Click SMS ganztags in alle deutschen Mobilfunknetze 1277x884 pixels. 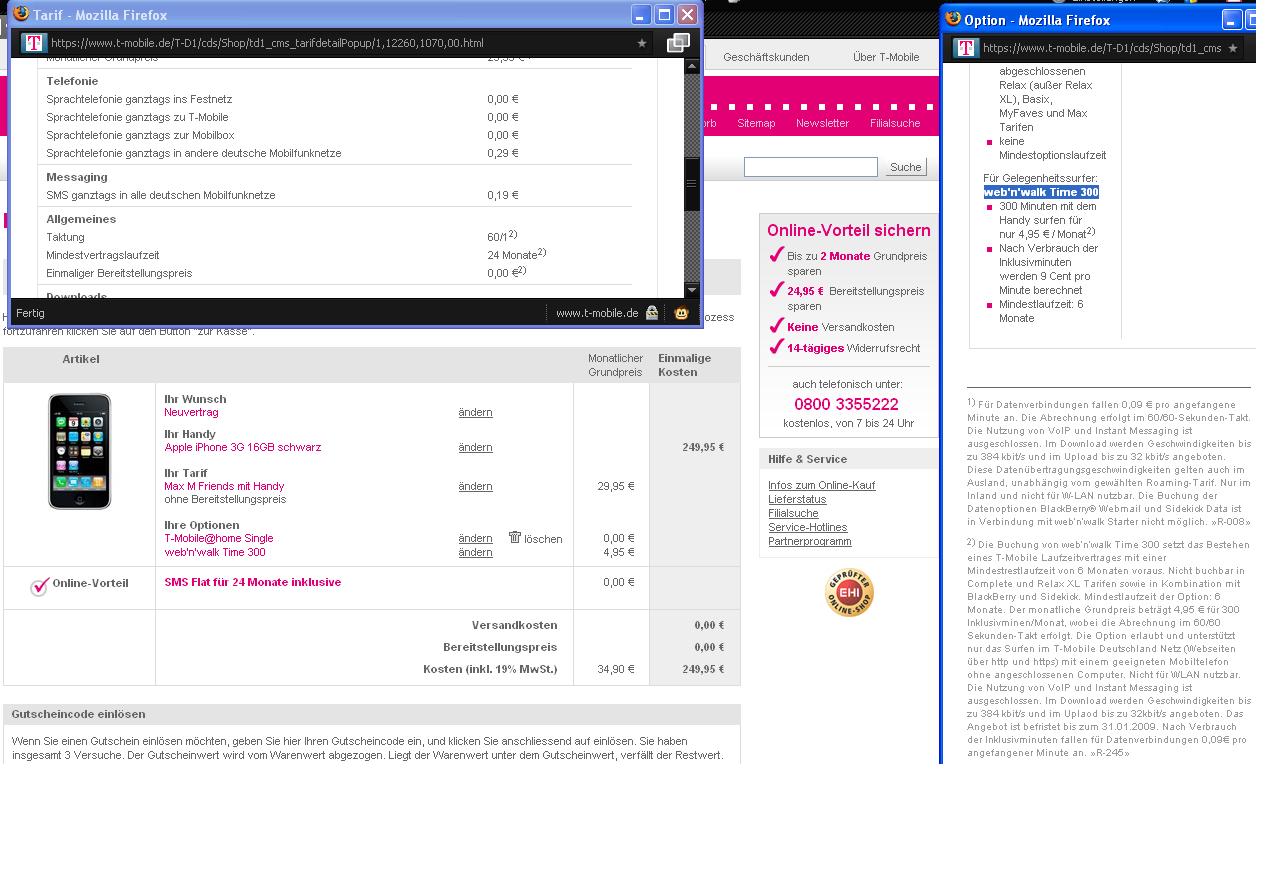tap(160, 195)
